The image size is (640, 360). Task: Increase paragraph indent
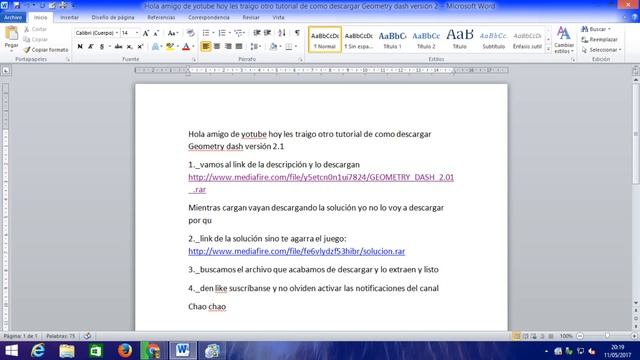267,33
